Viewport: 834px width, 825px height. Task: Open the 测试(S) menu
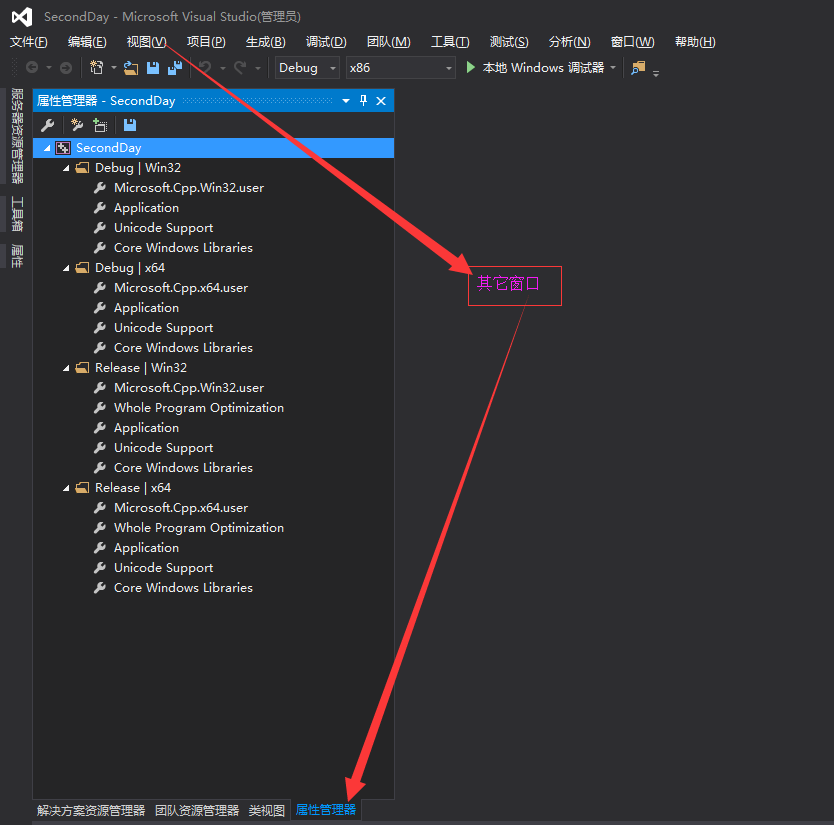point(509,41)
